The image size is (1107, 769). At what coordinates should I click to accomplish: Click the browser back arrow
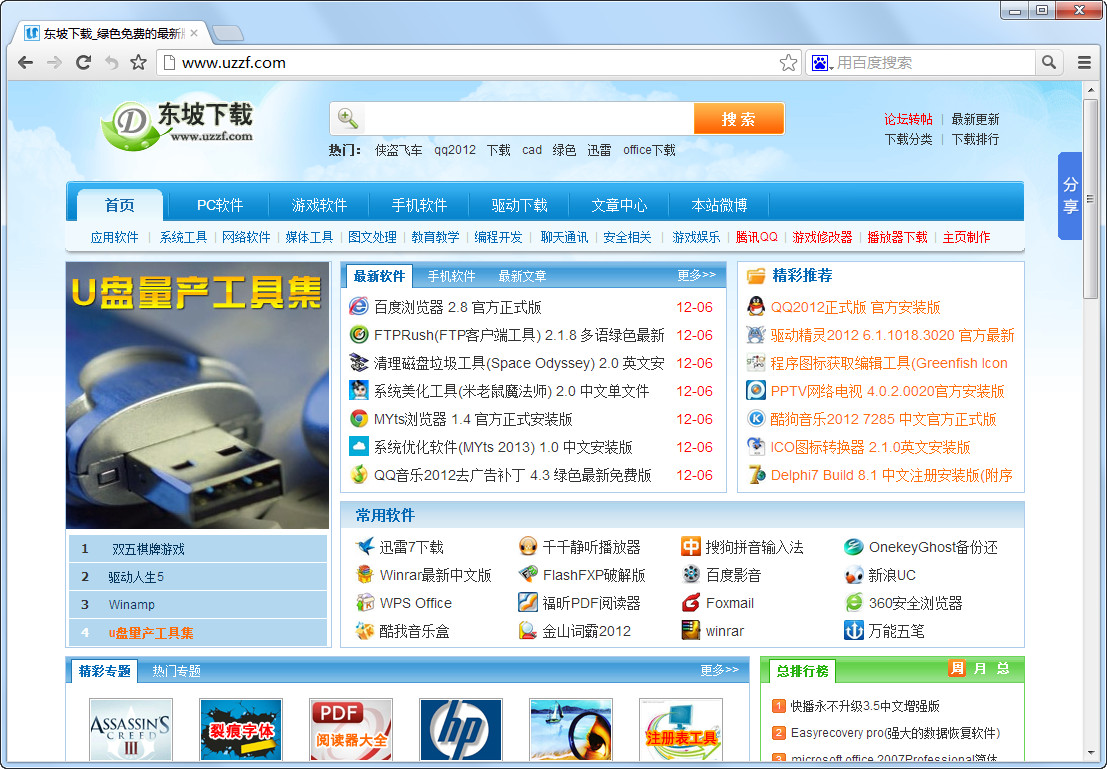tap(25, 63)
